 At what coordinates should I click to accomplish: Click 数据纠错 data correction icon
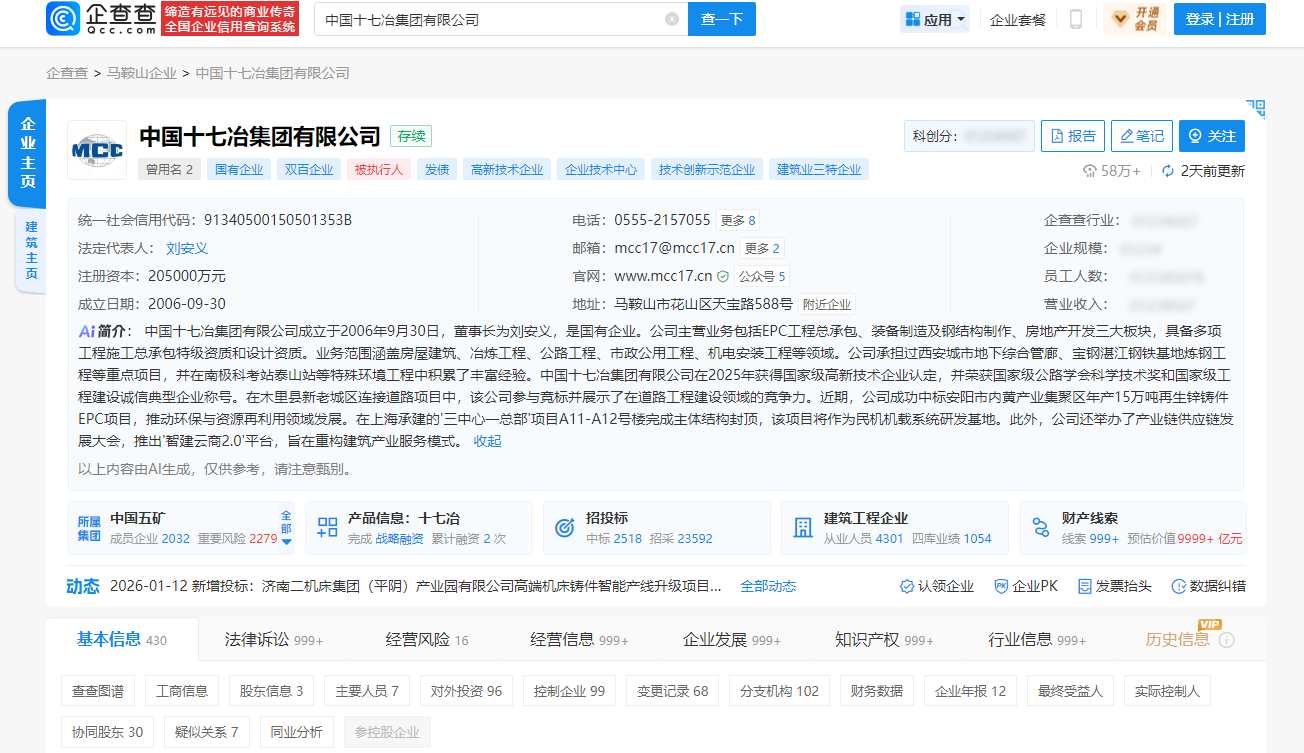pos(1208,586)
